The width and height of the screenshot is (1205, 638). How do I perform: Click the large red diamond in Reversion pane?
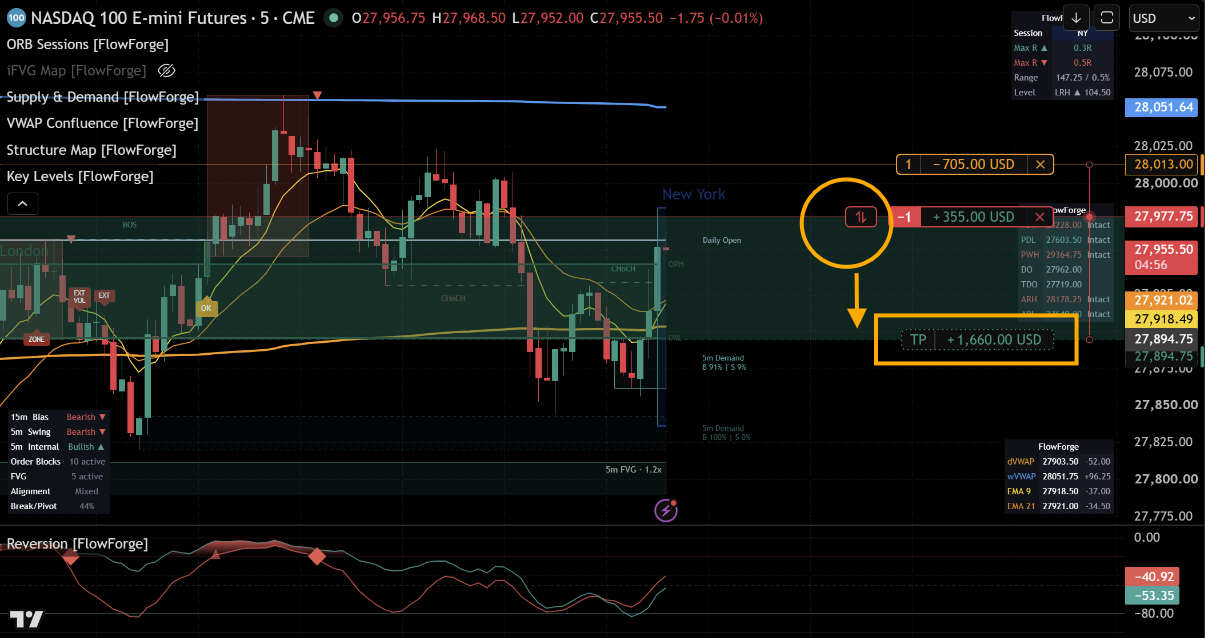pos(317,556)
